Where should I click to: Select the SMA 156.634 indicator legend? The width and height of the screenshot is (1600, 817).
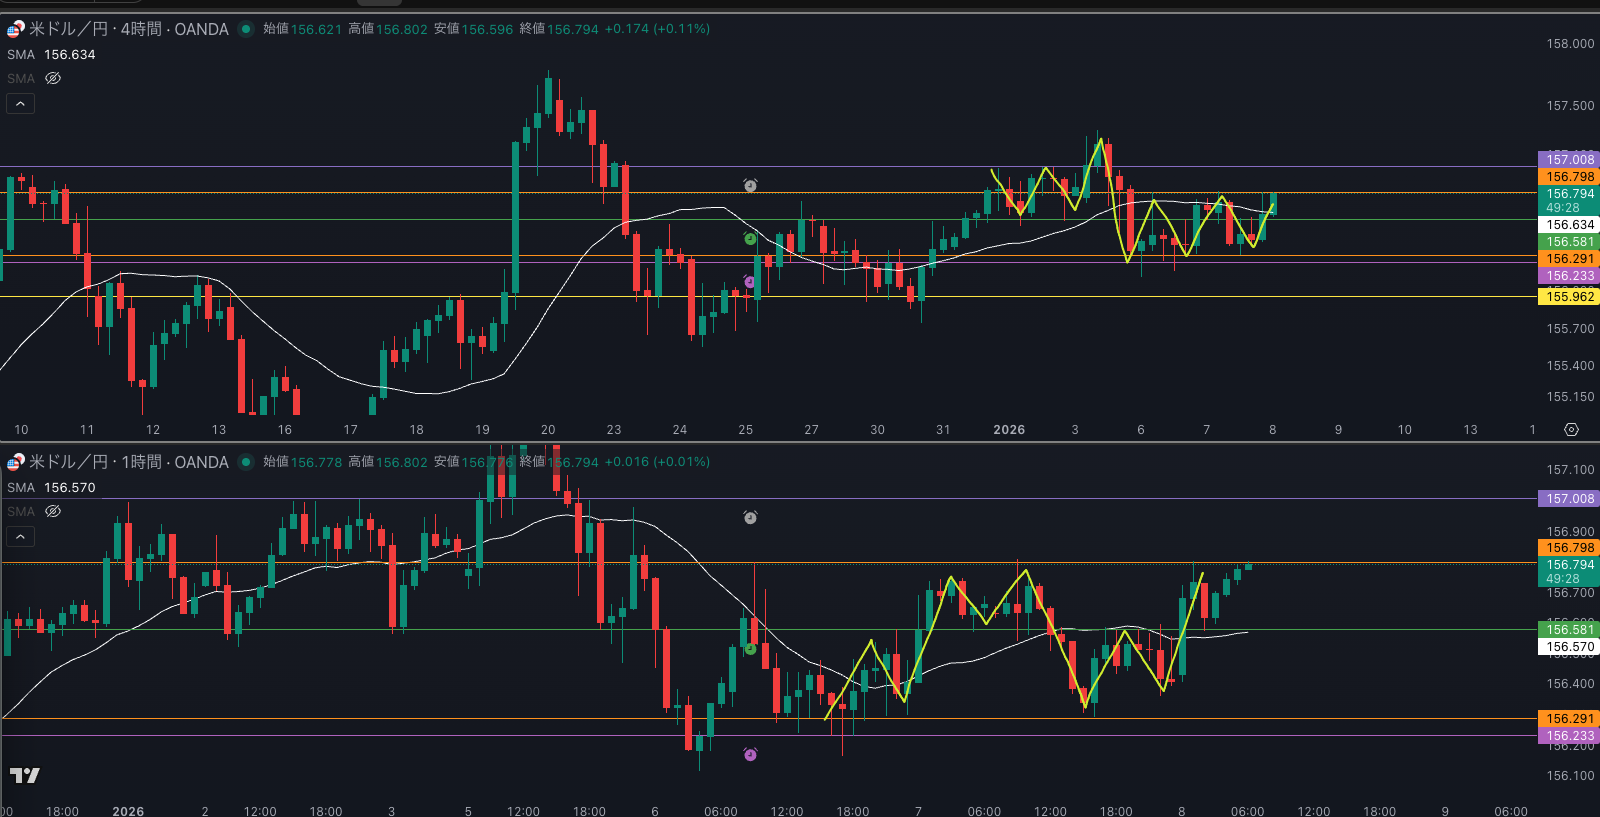[x=51, y=55]
